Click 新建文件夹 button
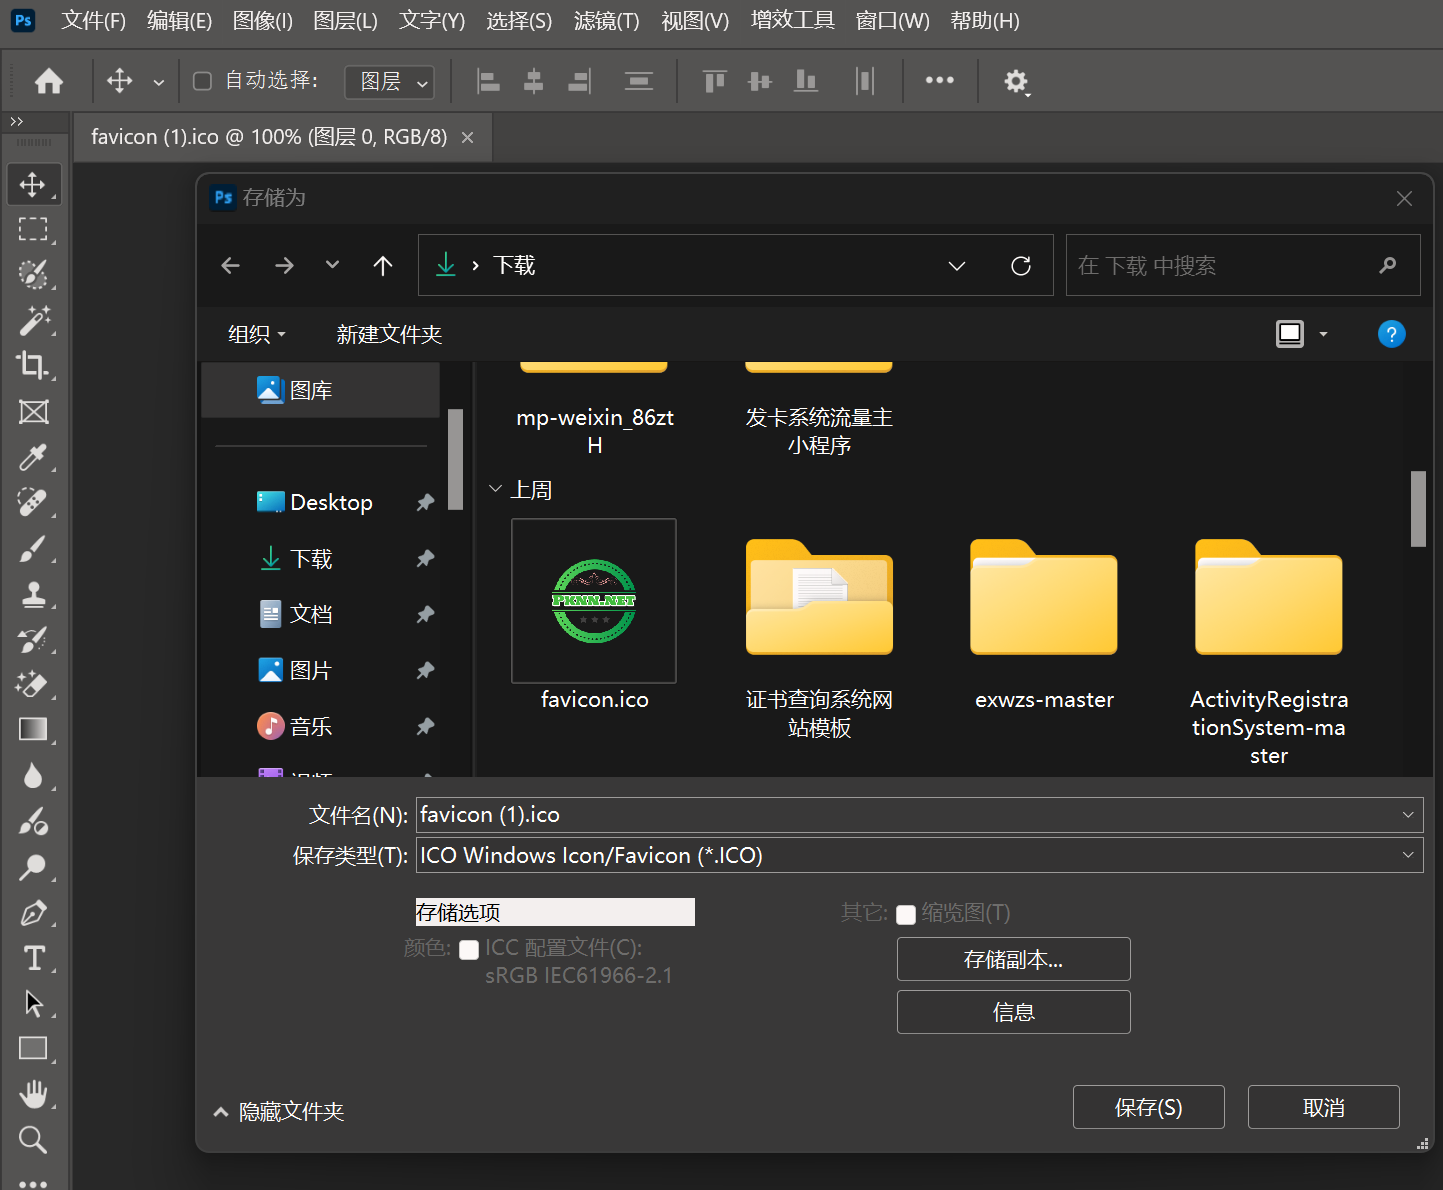Image resolution: width=1443 pixels, height=1190 pixels. point(389,334)
